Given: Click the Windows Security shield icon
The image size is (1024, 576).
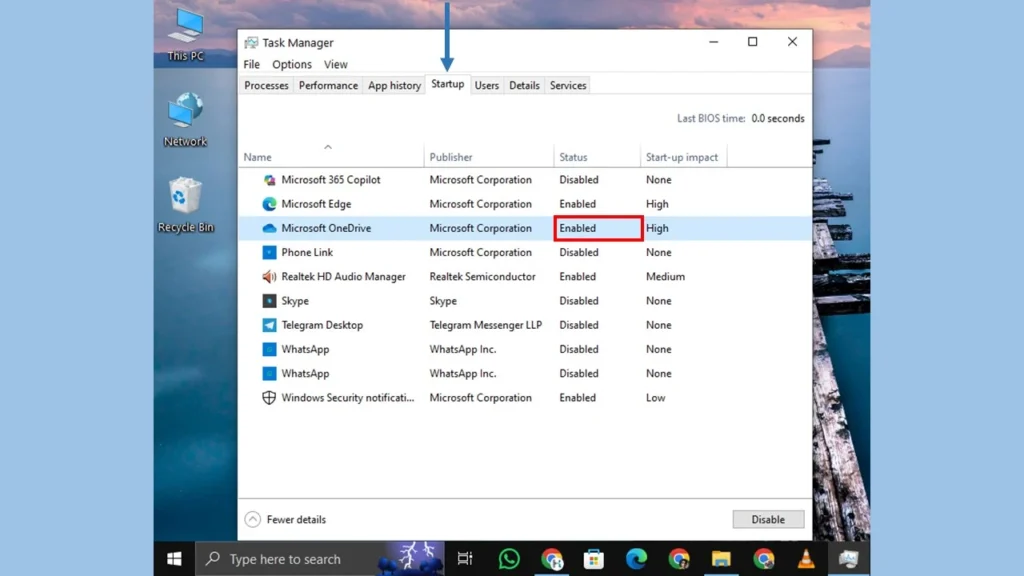Looking at the screenshot, I should coord(269,398).
